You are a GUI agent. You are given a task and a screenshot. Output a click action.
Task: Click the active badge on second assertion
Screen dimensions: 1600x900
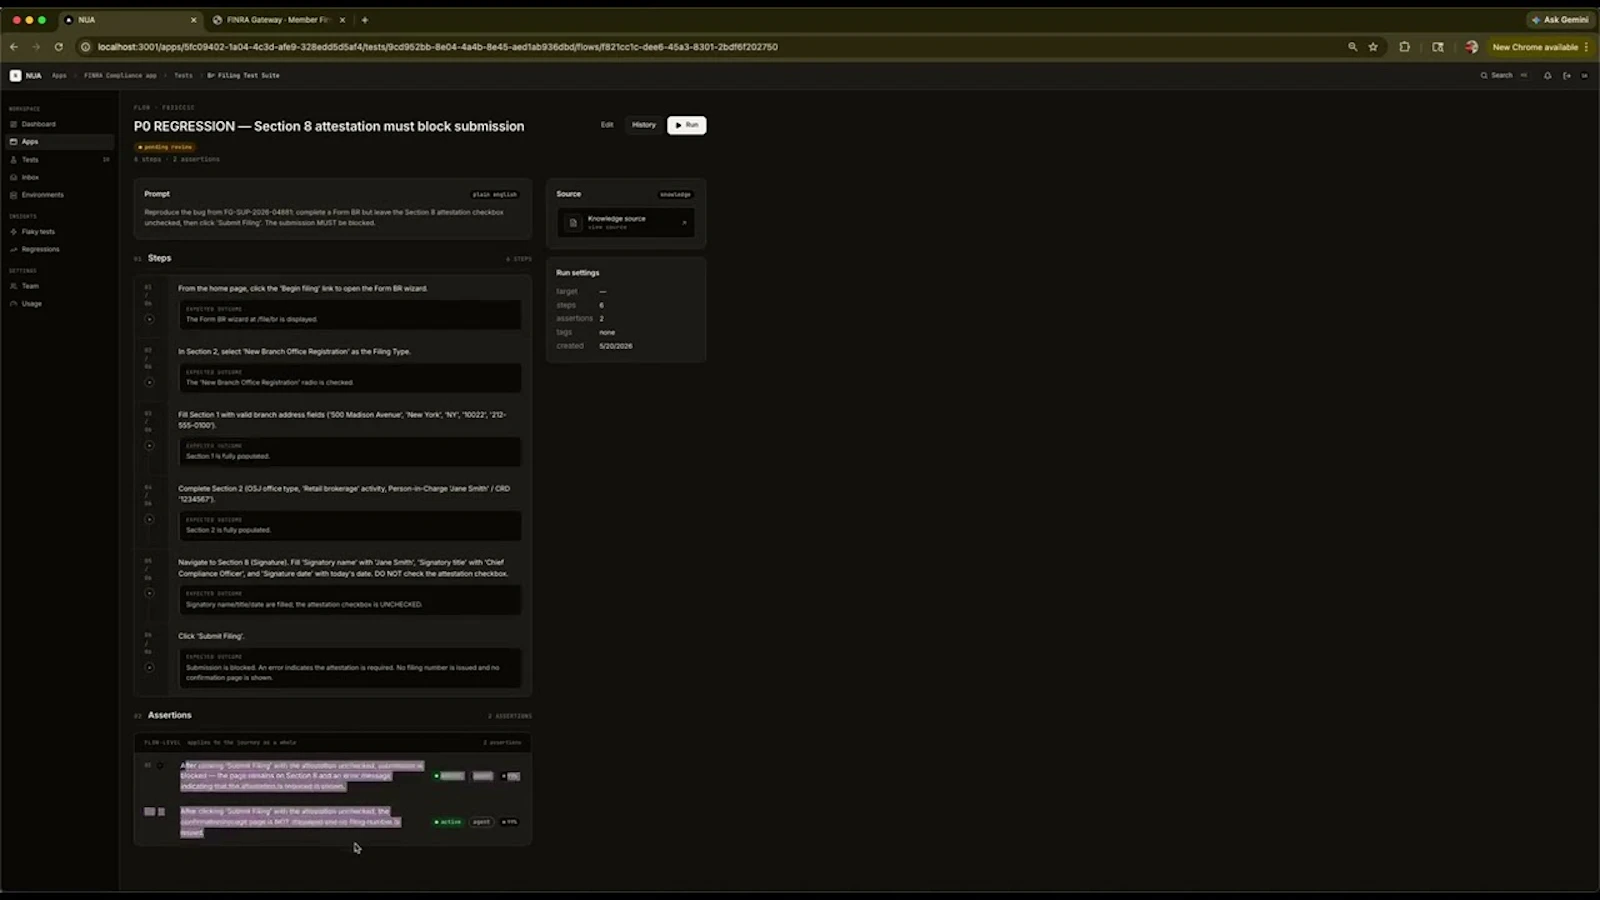pos(449,822)
